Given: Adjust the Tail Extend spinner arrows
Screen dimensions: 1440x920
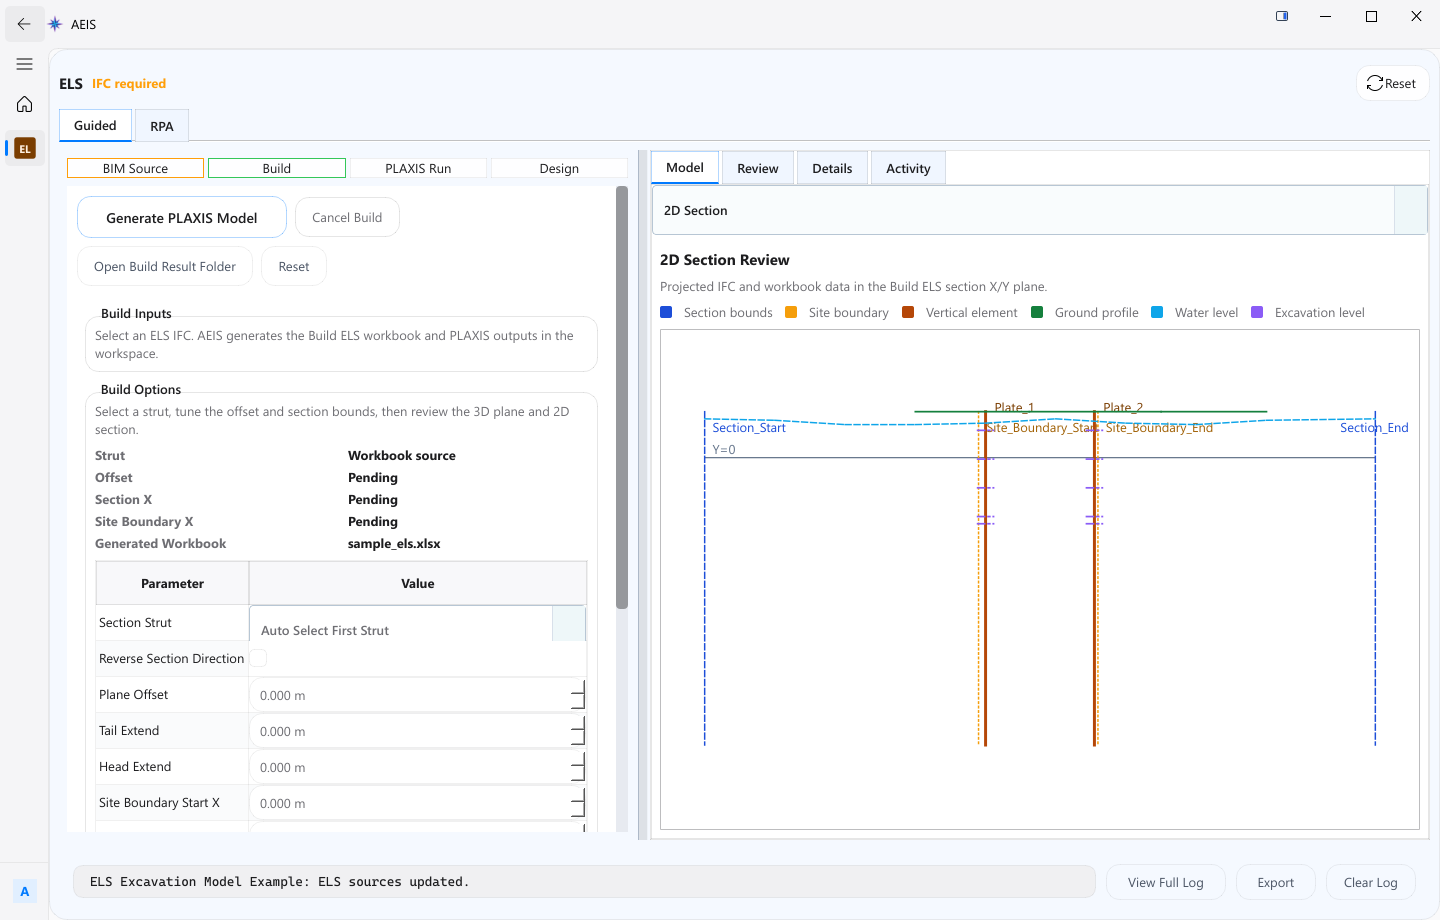Looking at the screenshot, I should click(578, 731).
